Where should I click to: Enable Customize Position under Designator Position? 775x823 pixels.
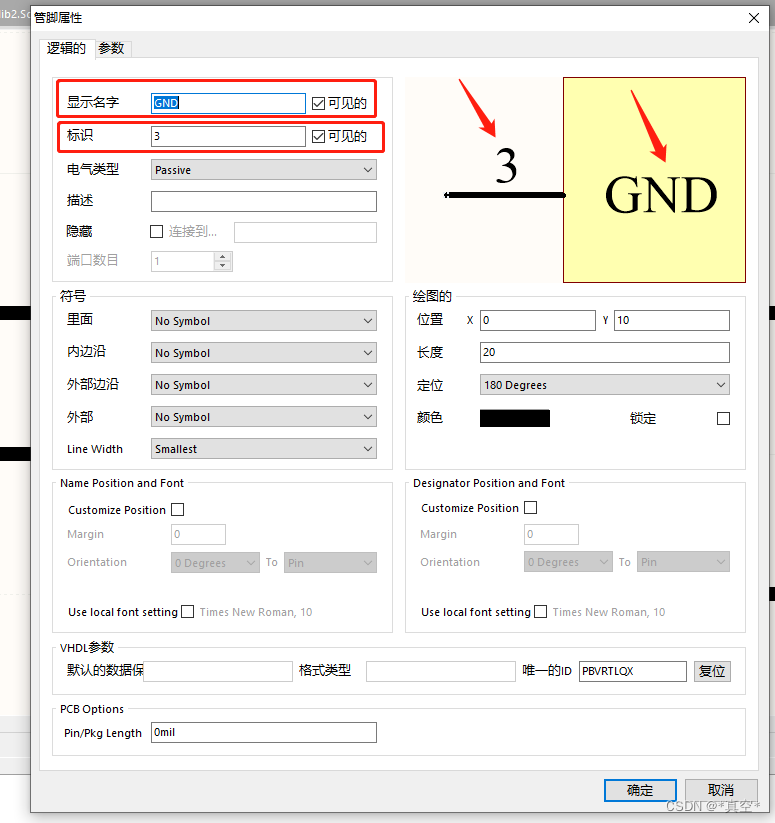530,508
